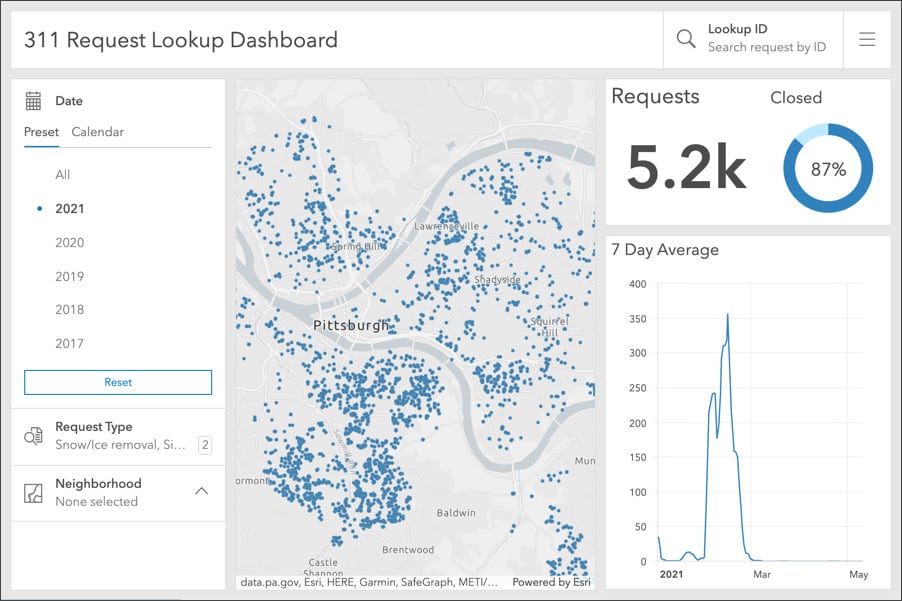Click the Powered by Esri link
Image resolution: width=902 pixels, height=601 pixels.
(551, 582)
